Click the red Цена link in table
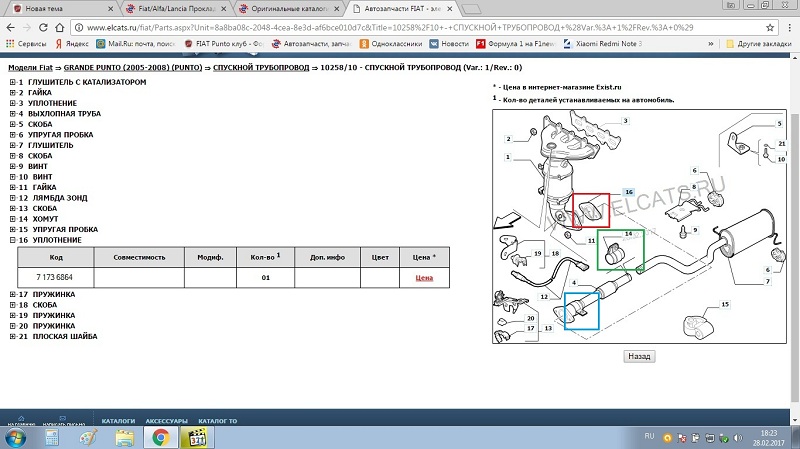The width and height of the screenshot is (800, 449). (423, 279)
